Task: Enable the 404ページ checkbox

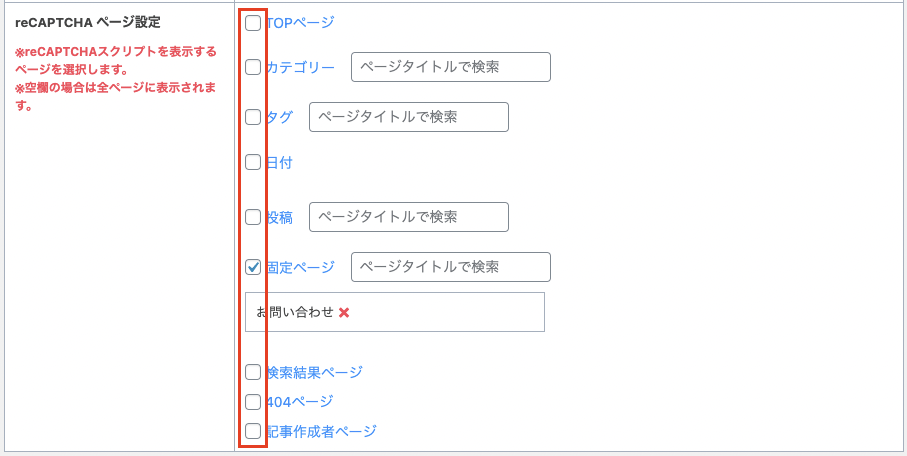Action: click(253, 402)
